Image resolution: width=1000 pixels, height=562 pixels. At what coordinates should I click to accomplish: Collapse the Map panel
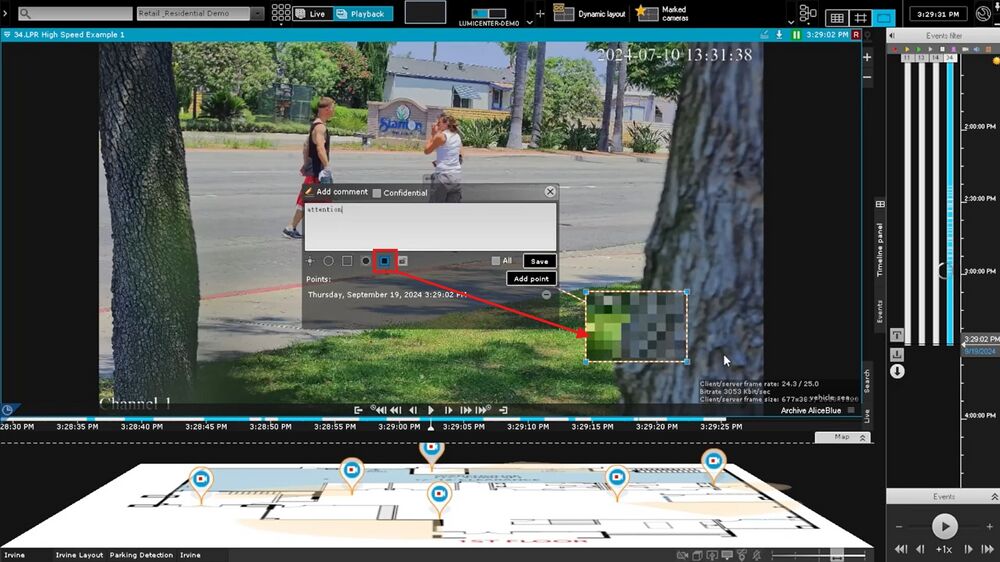864,438
